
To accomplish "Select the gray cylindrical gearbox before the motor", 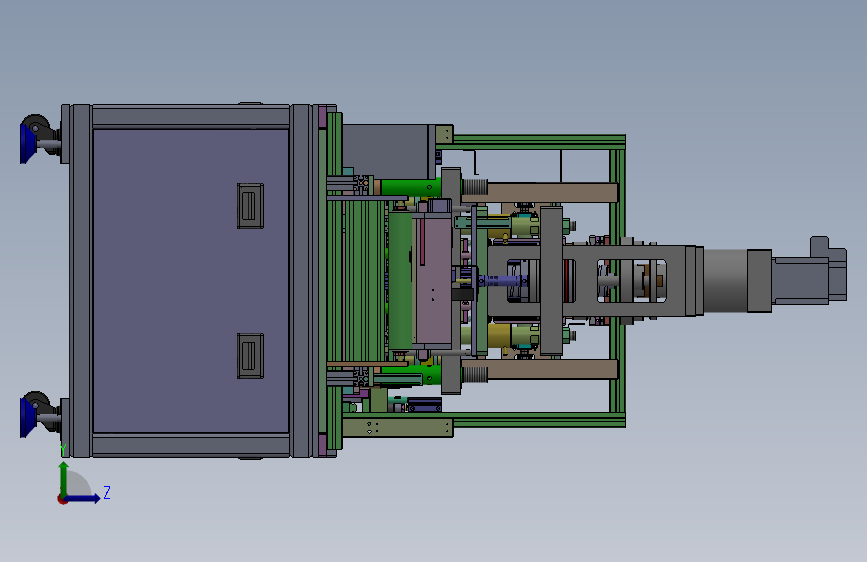I will point(726,280).
